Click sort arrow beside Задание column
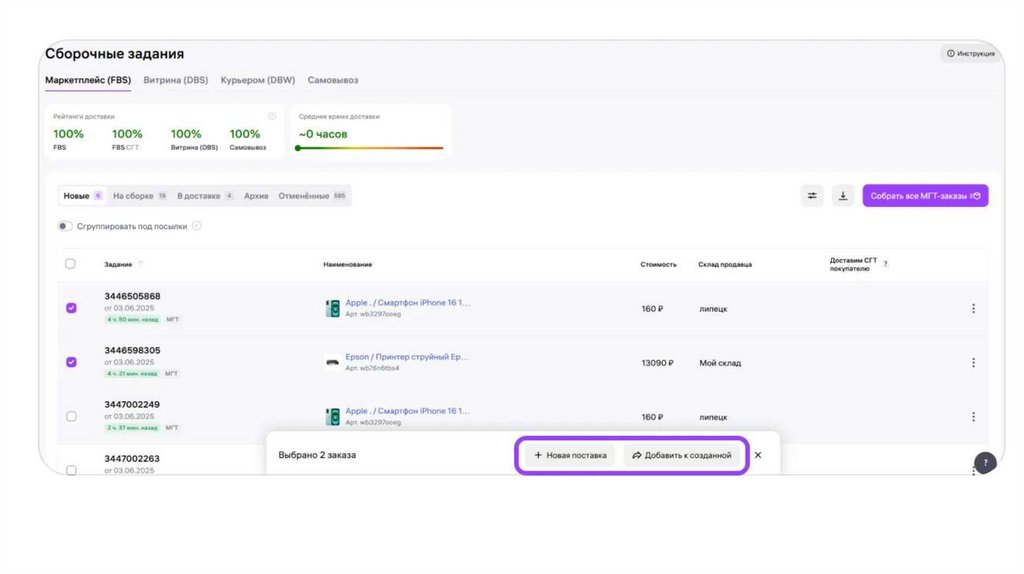 pos(140,264)
